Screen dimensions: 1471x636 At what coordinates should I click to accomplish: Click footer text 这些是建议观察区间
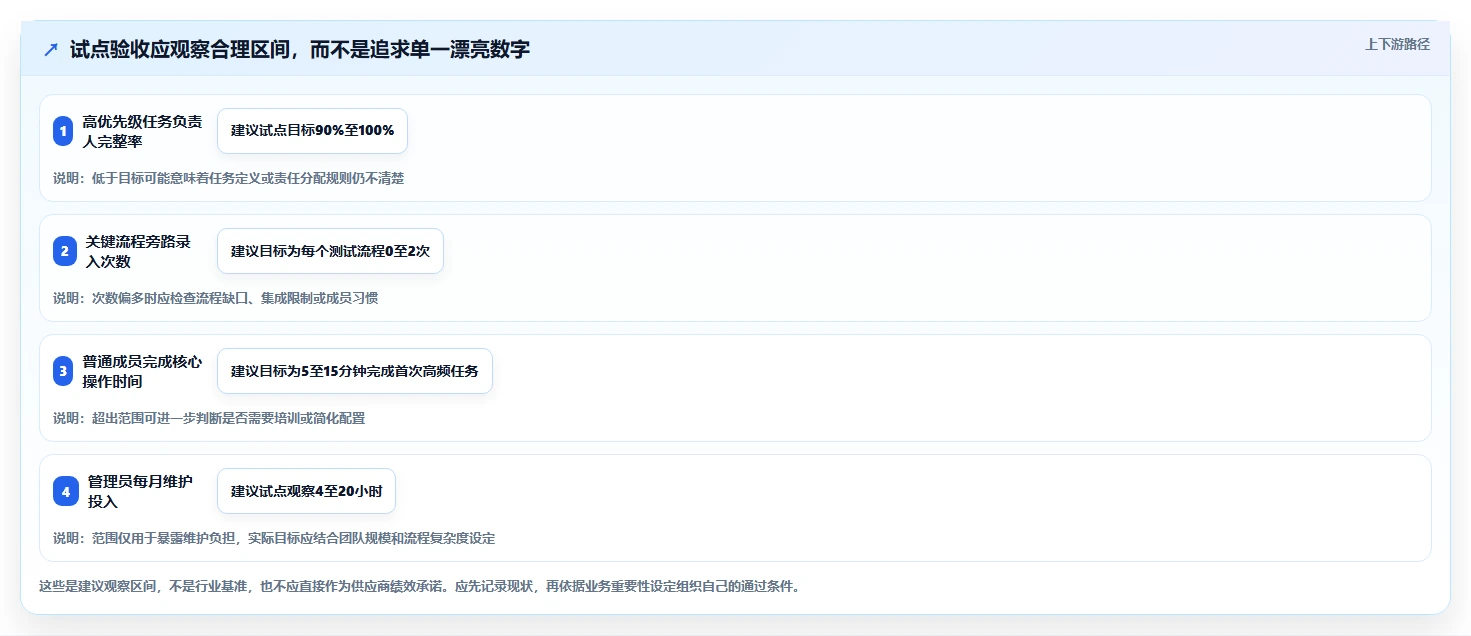tap(419, 586)
